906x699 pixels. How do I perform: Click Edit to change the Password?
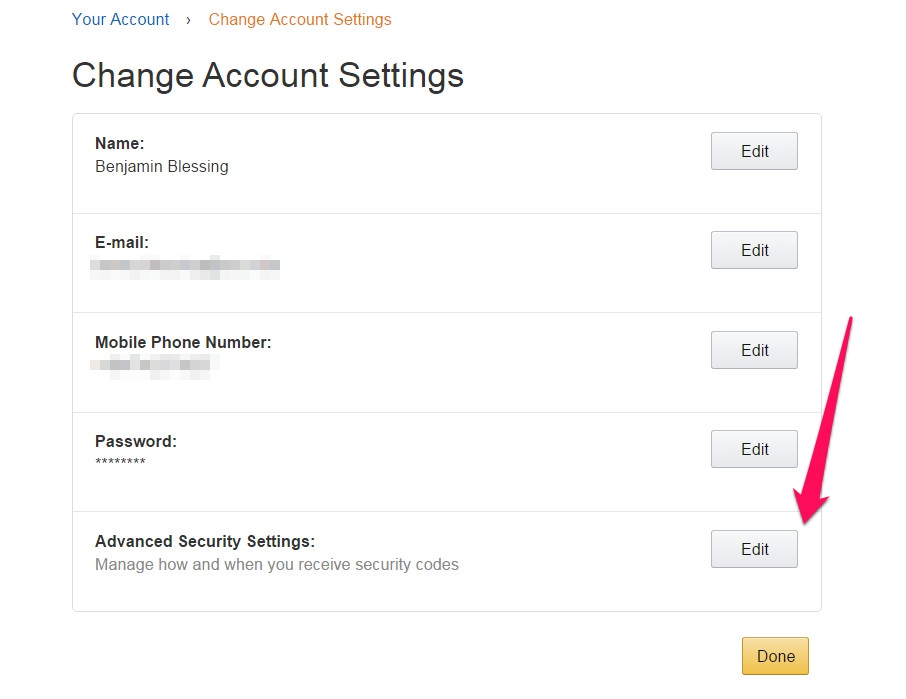pyautogui.click(x=753, y=449)
